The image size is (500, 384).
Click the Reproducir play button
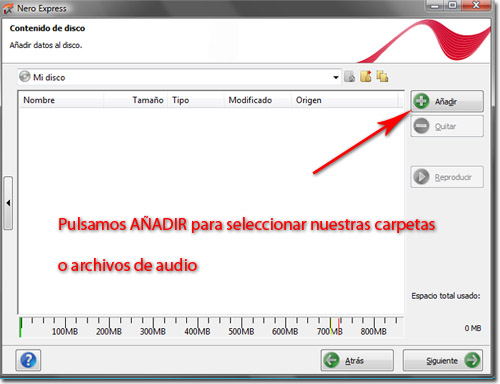(447, 177)
